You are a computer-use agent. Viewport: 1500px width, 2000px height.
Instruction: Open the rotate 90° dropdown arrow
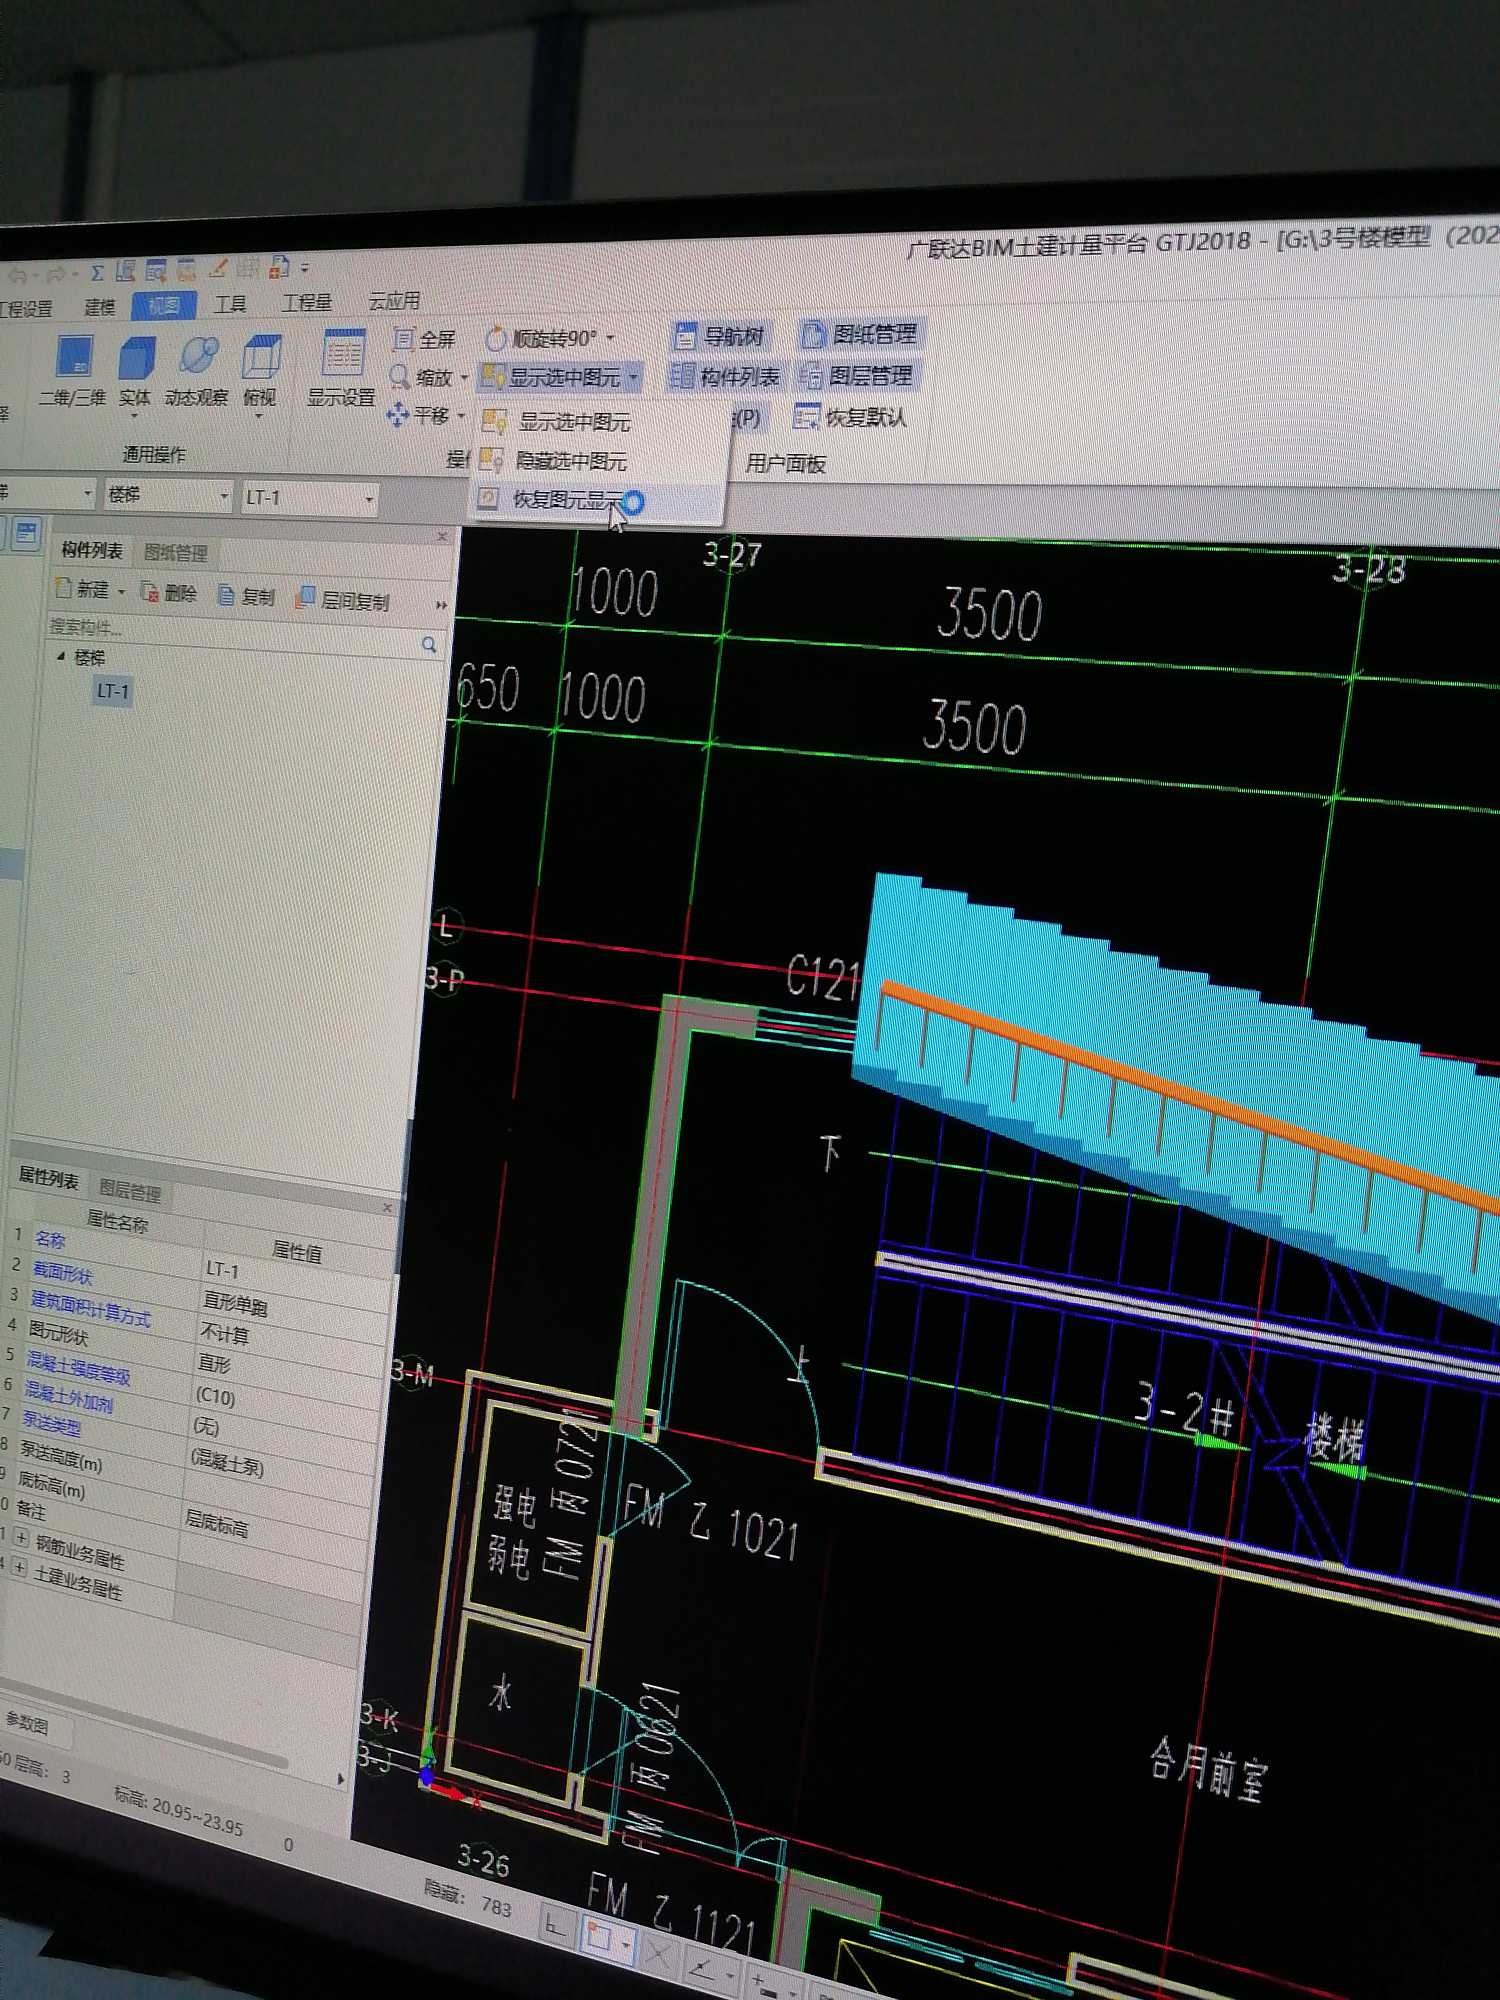[611, 338]
